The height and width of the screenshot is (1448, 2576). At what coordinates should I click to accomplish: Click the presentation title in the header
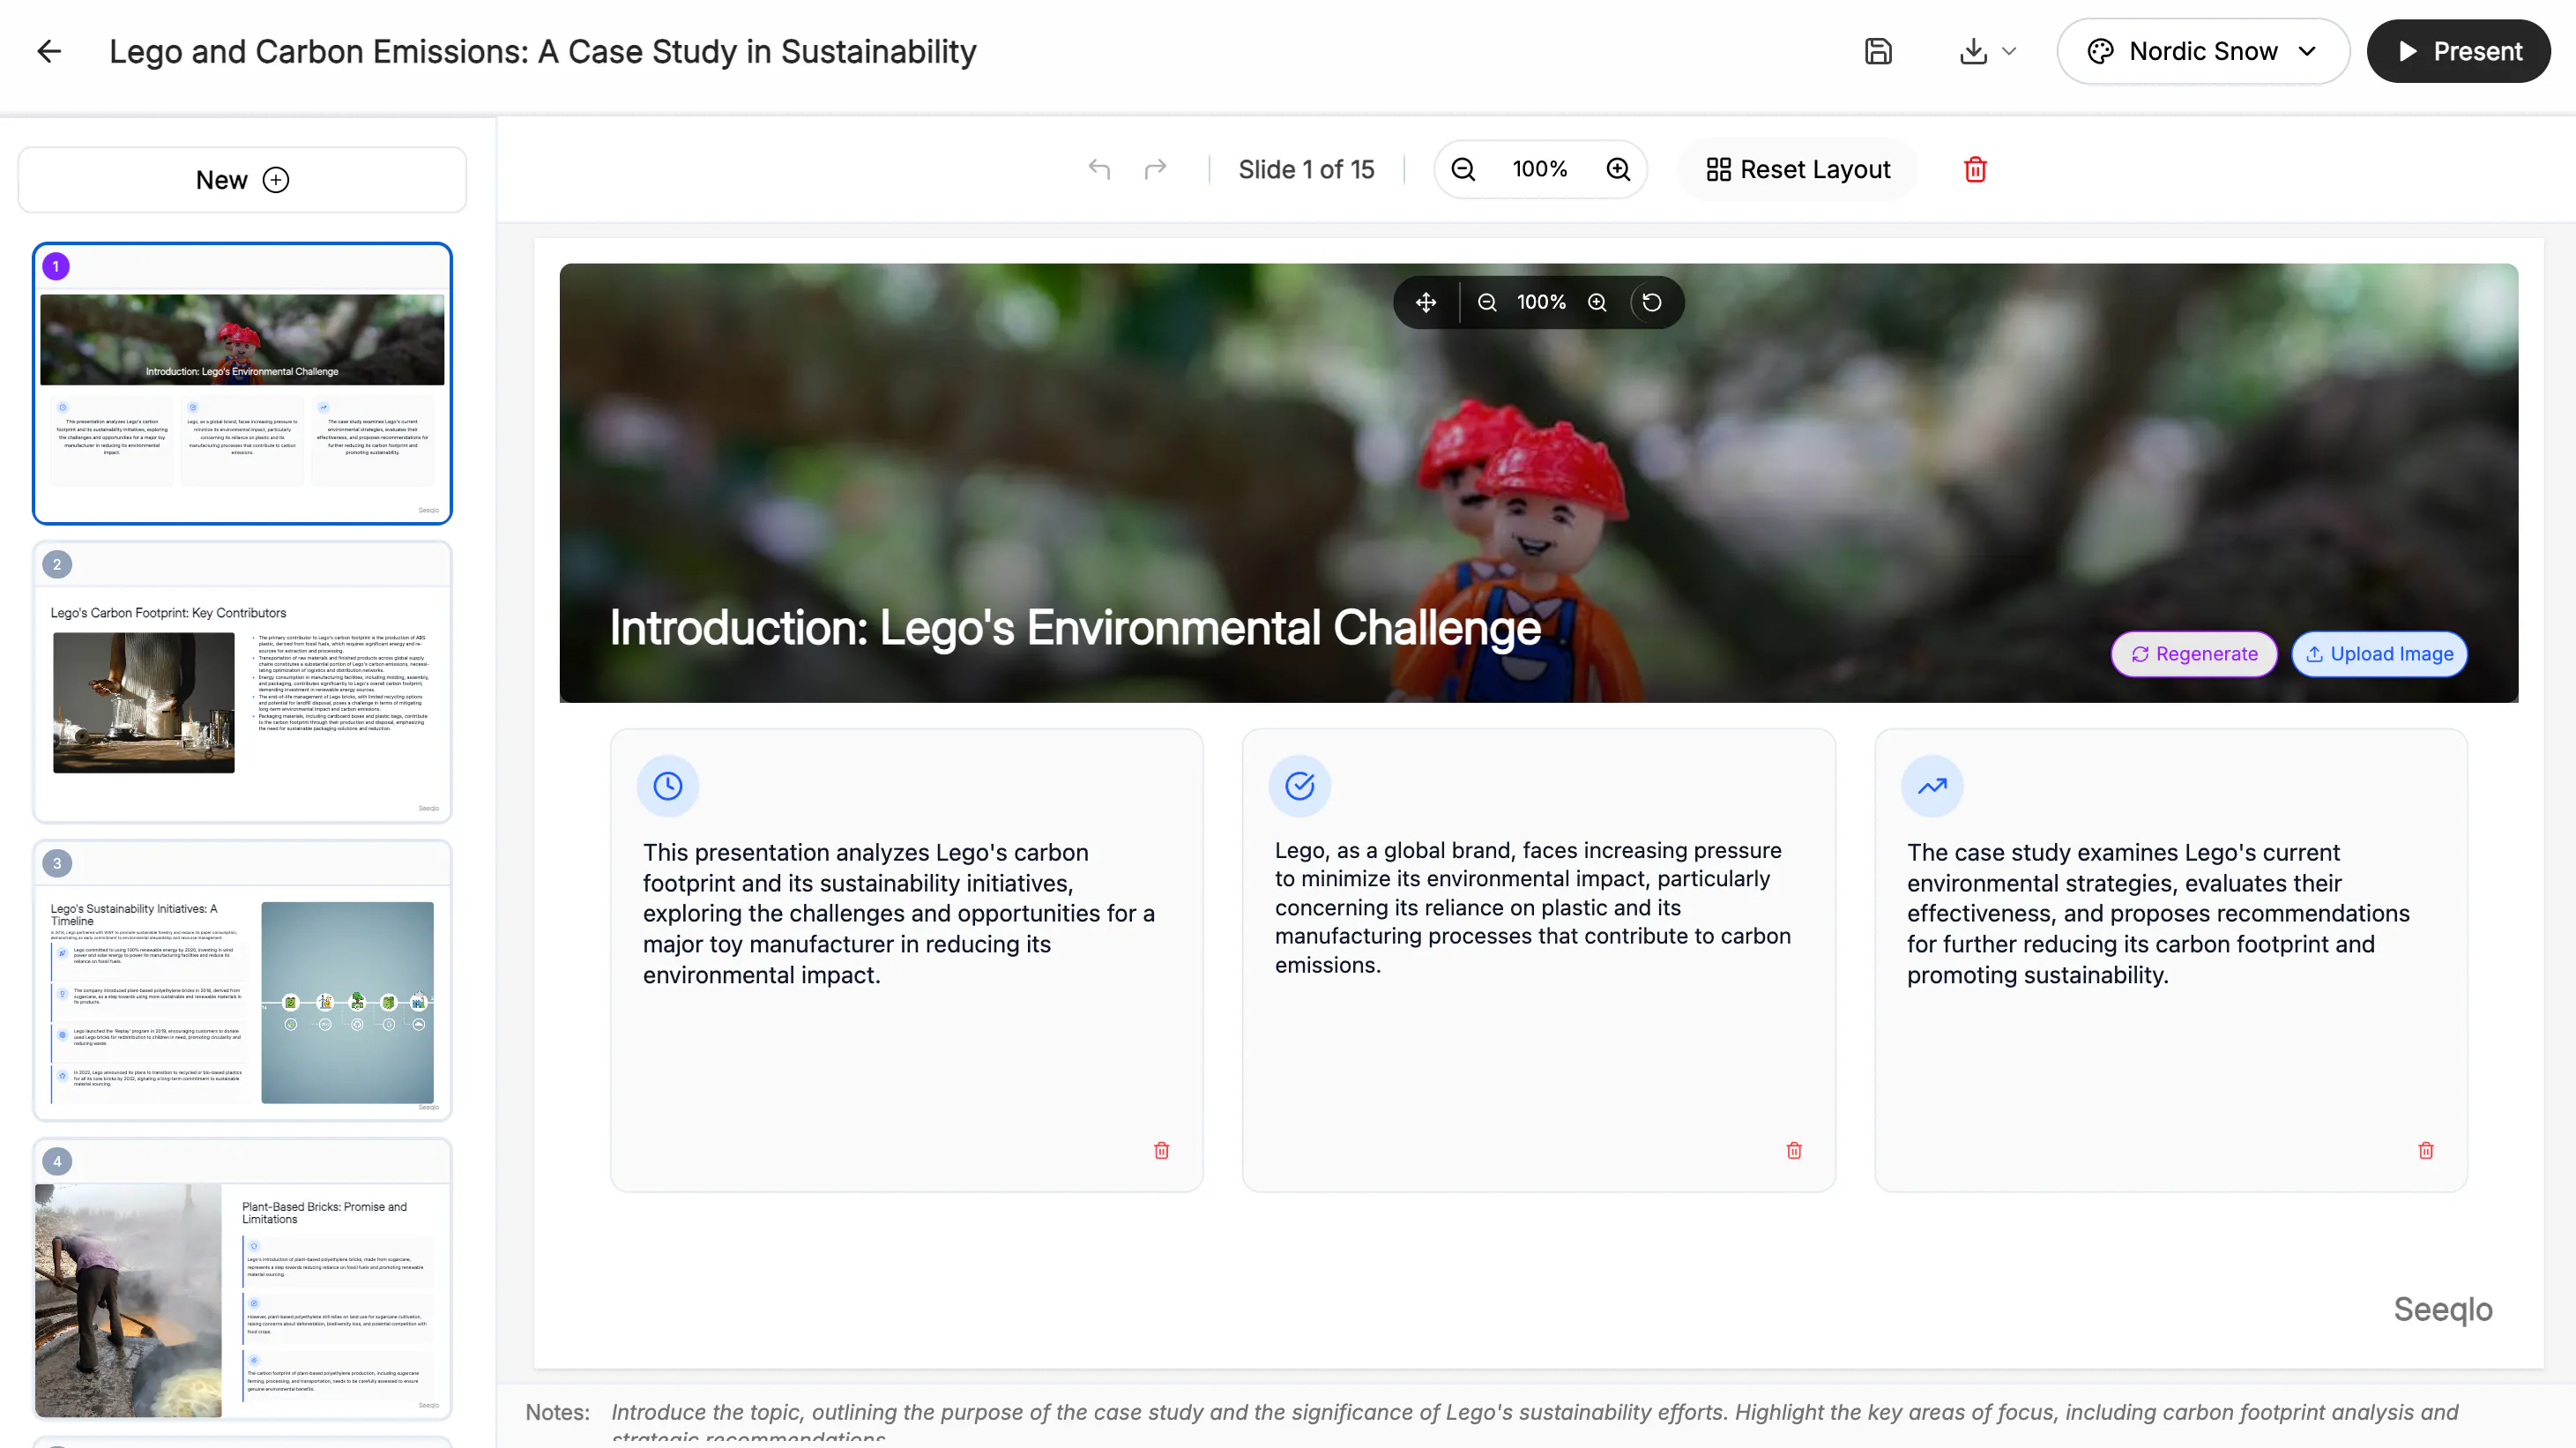(543, 51)
